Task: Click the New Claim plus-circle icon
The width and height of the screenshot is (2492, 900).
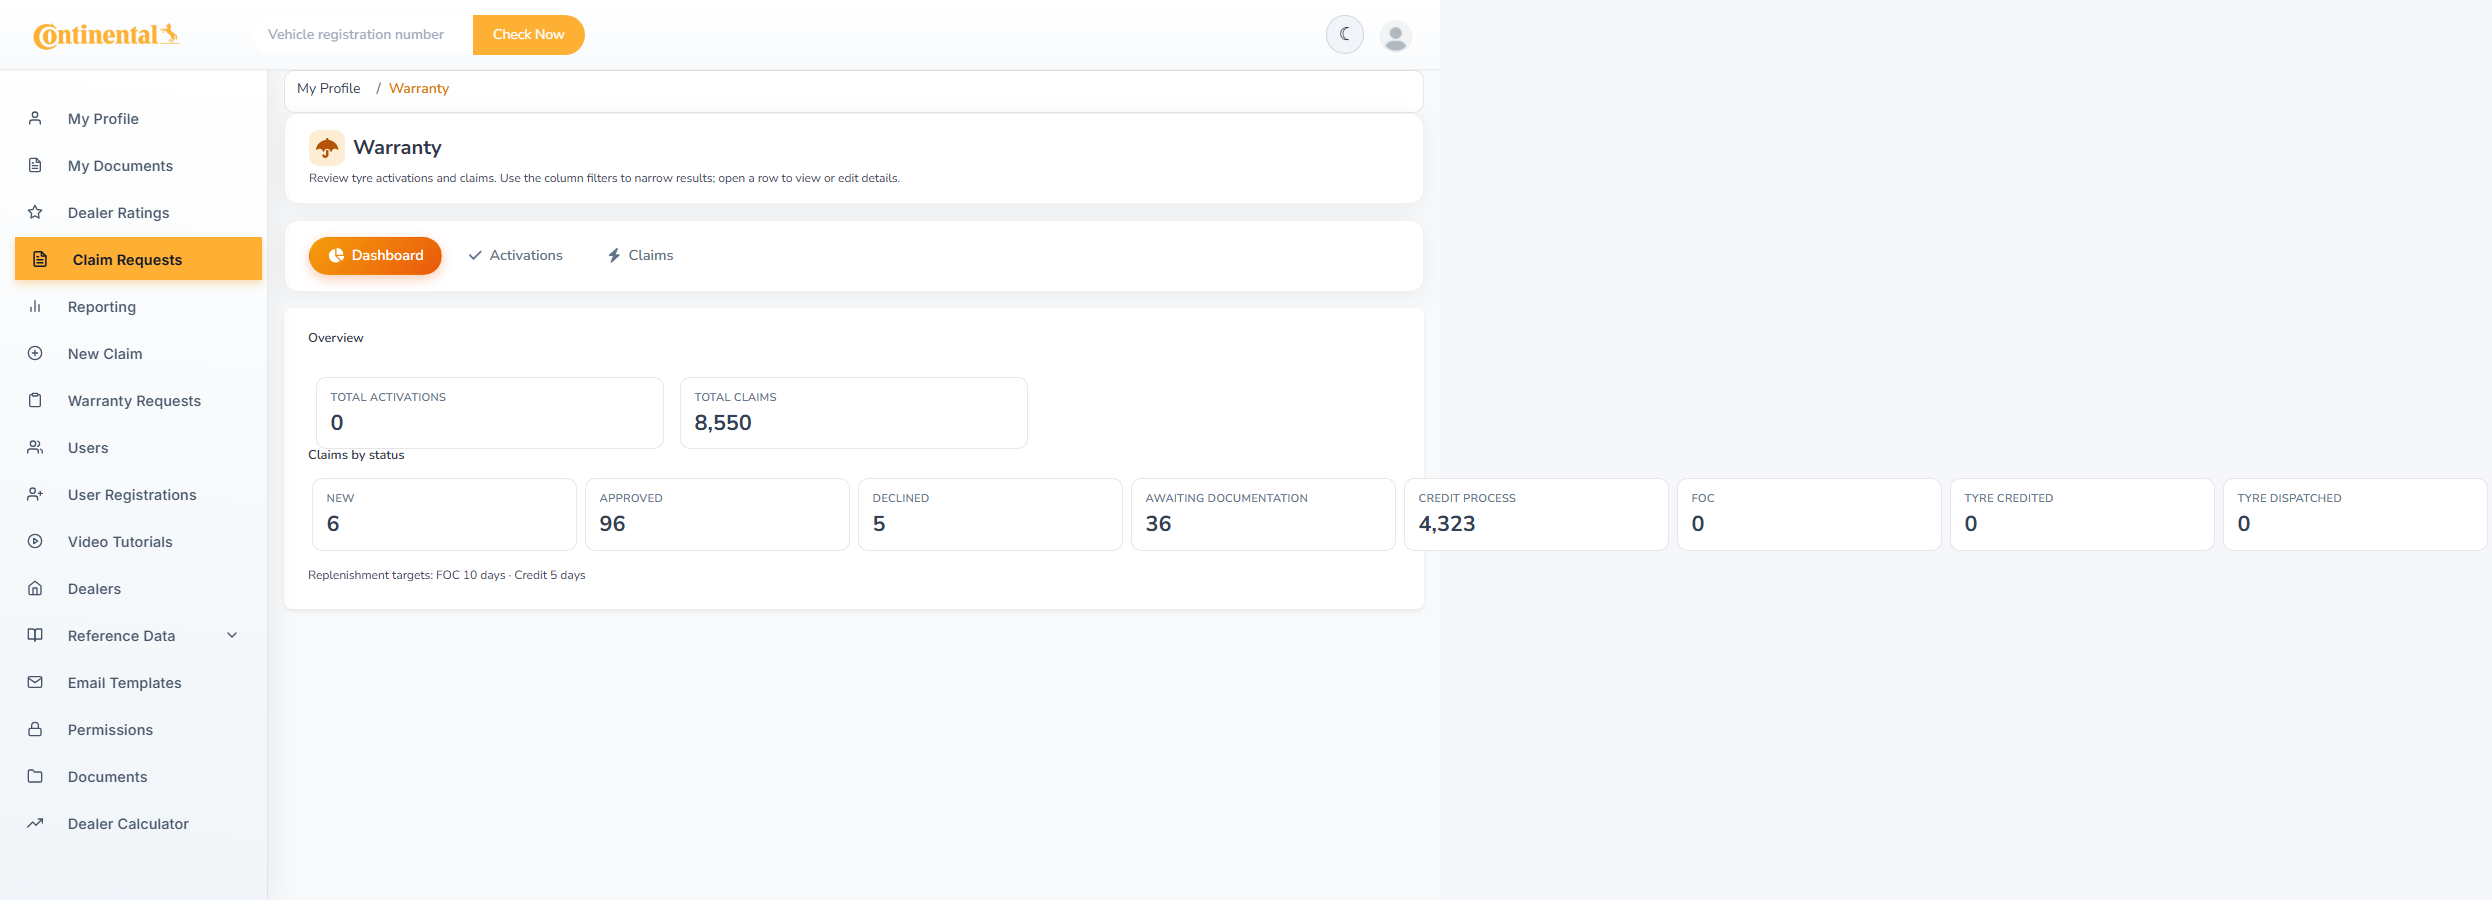Action: point(35,353)
